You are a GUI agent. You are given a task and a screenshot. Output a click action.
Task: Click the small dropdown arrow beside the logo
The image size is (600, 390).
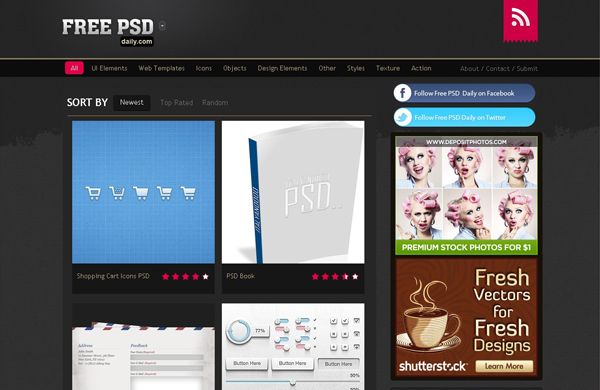tap(162, 26)
